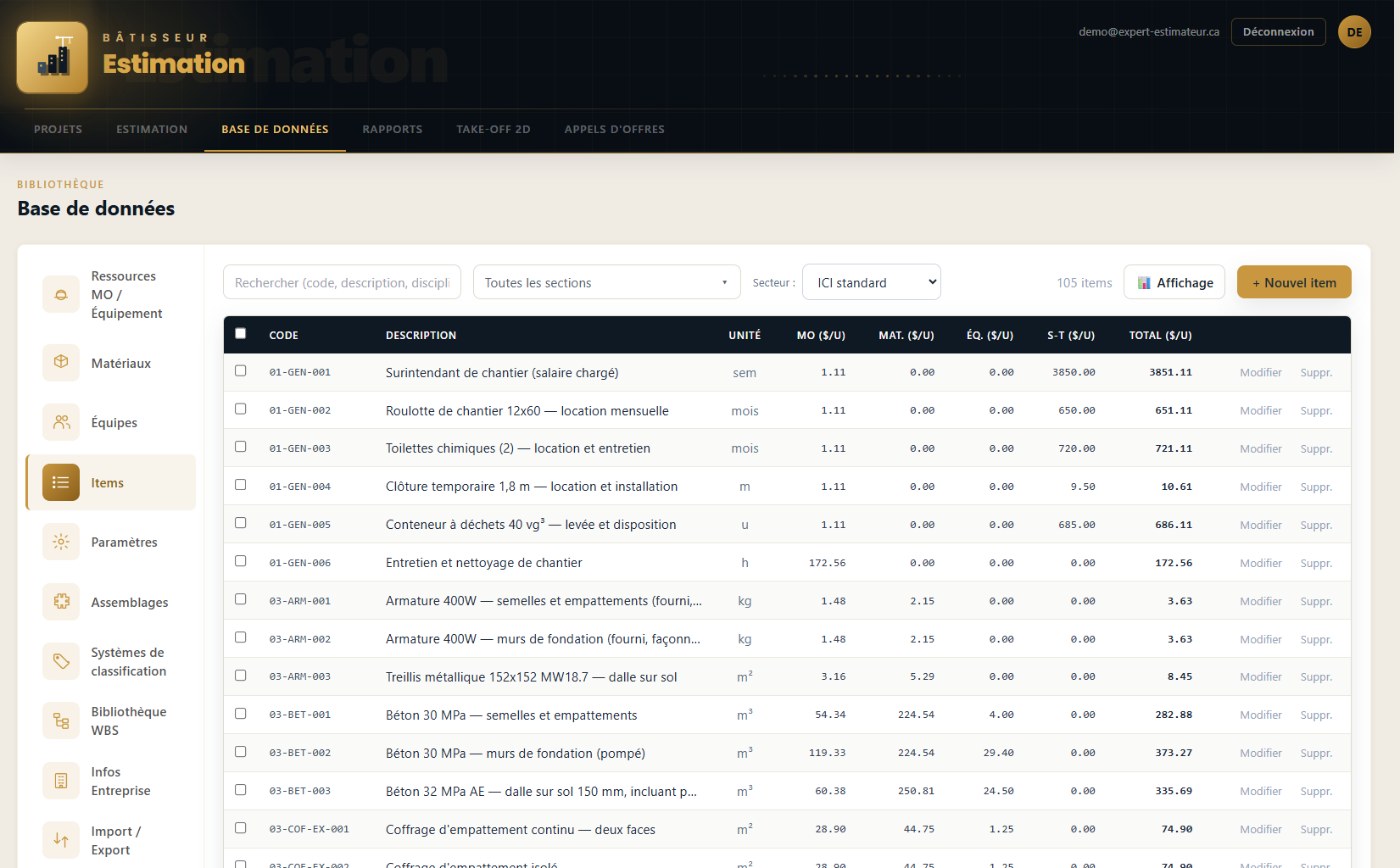Open the Infos Entreprise icon
This screenshot has height=868, width=1400.
tap(61, 781)
